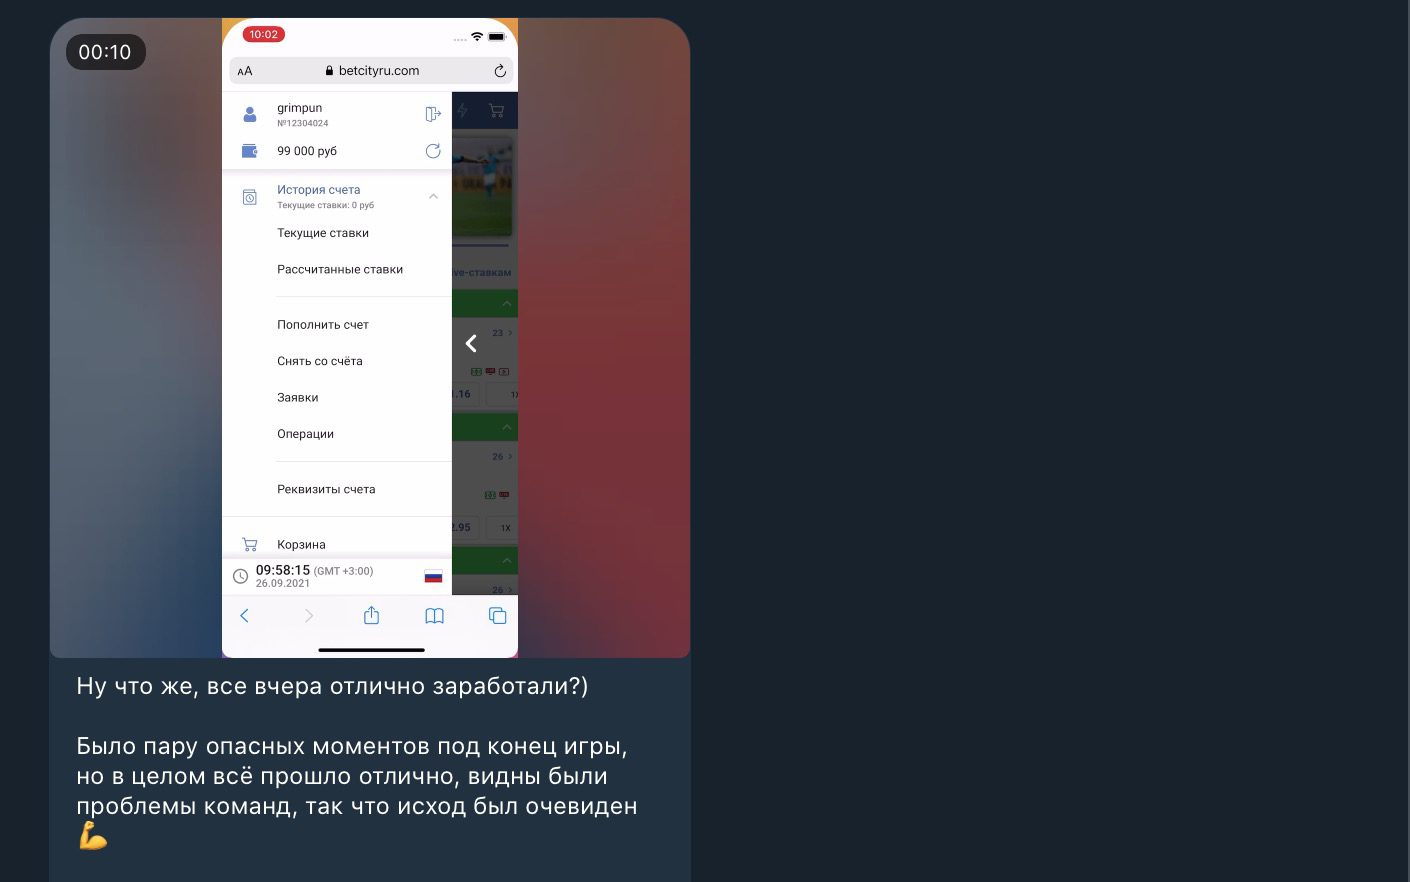Viewport: 1410px width, 882px height.
Task: Open the Safari share sheet icon
Action: pos(371,615)
